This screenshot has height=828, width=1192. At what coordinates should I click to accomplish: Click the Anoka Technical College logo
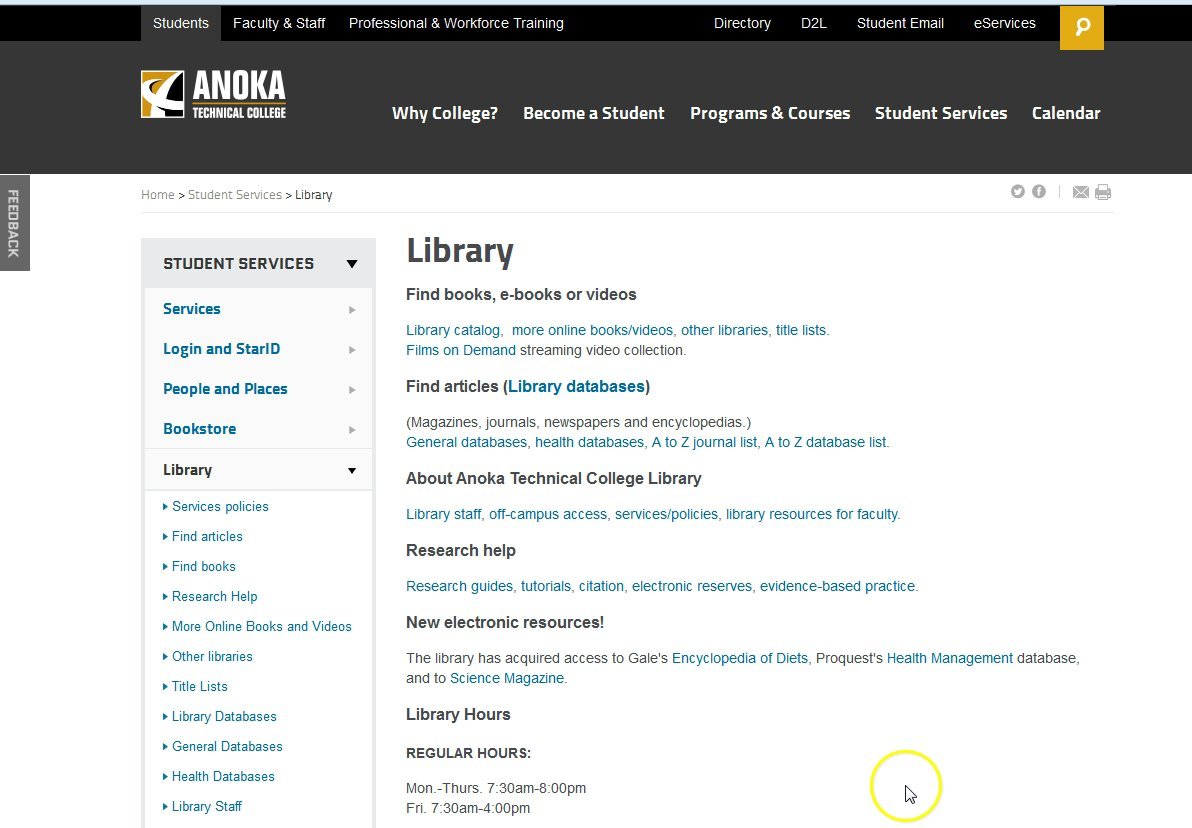(213, 94)
